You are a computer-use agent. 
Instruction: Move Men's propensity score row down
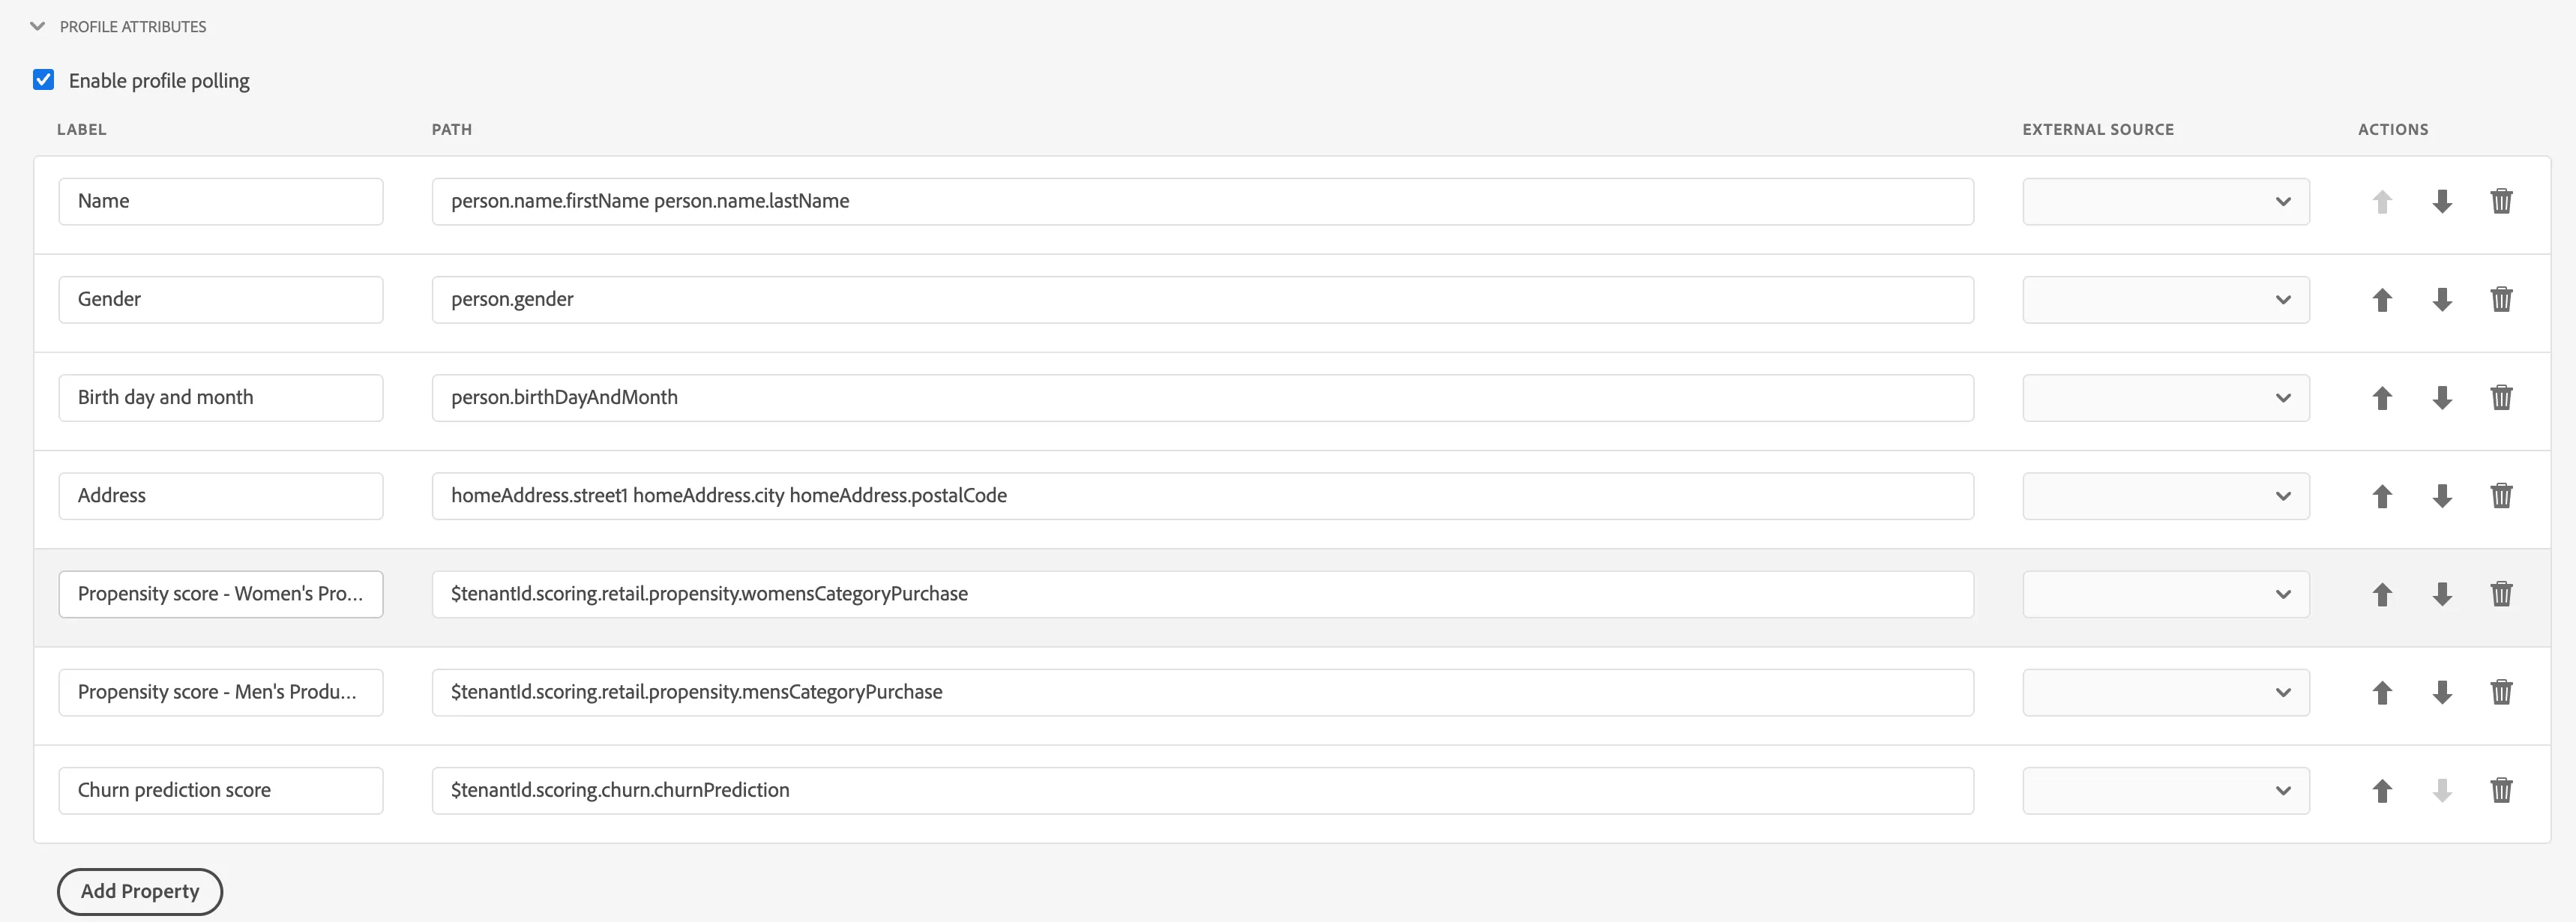click(2442, 692)
